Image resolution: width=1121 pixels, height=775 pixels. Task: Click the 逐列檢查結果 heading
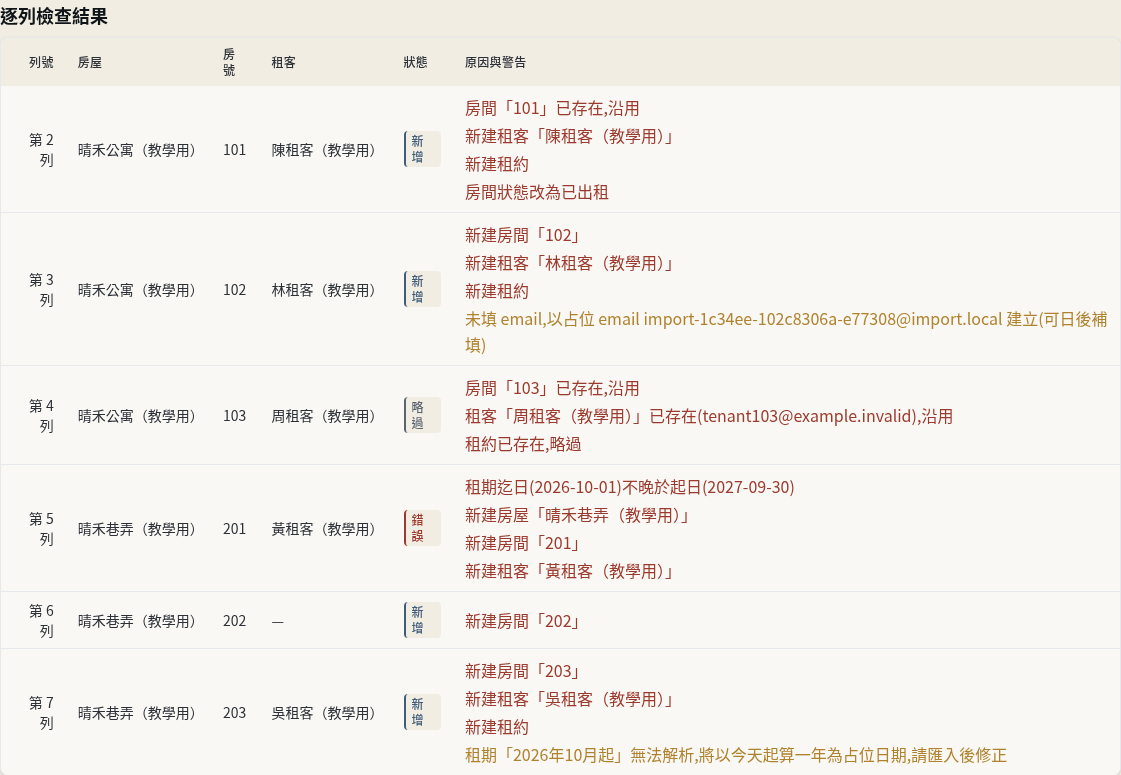pyautogui.click(x=54, y=16)
